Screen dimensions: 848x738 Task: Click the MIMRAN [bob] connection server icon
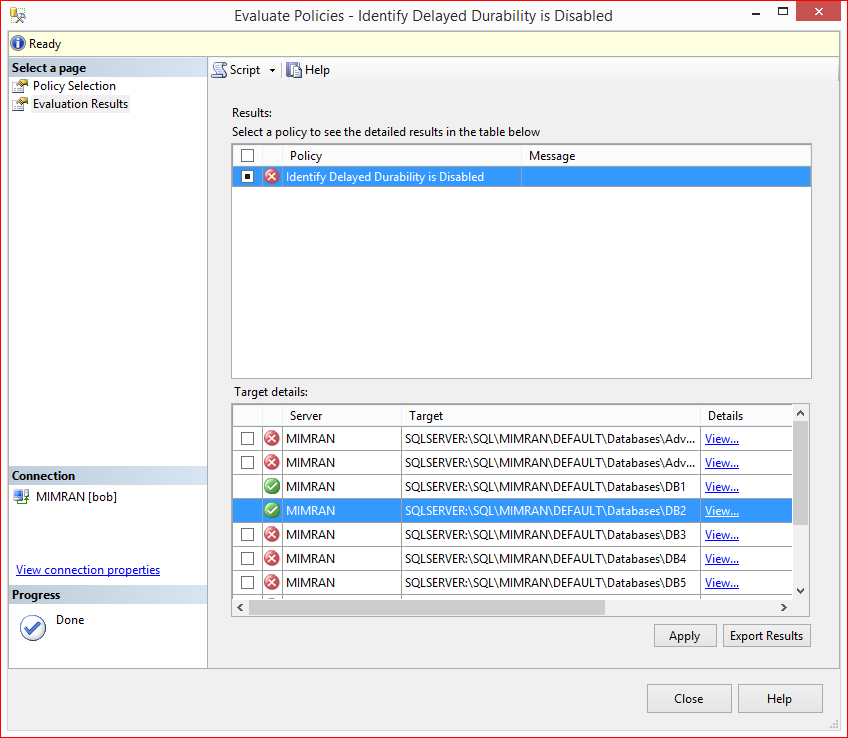point(21,497)
